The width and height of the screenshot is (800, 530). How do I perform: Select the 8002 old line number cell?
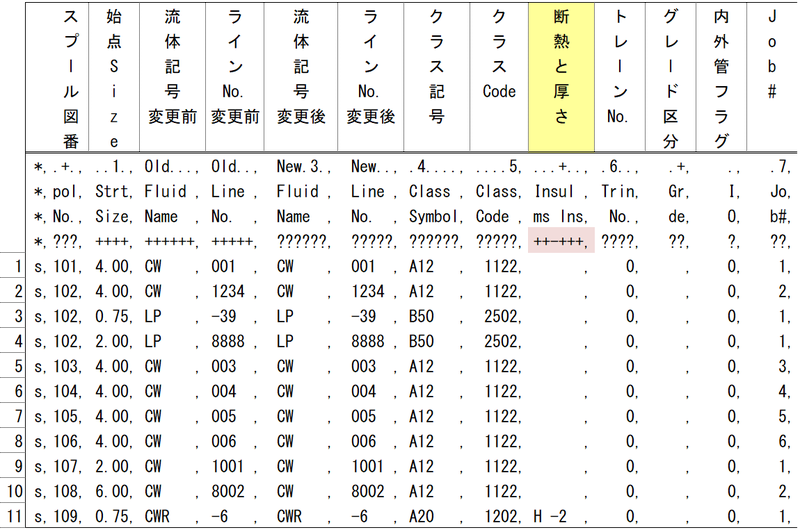point(235,491)
